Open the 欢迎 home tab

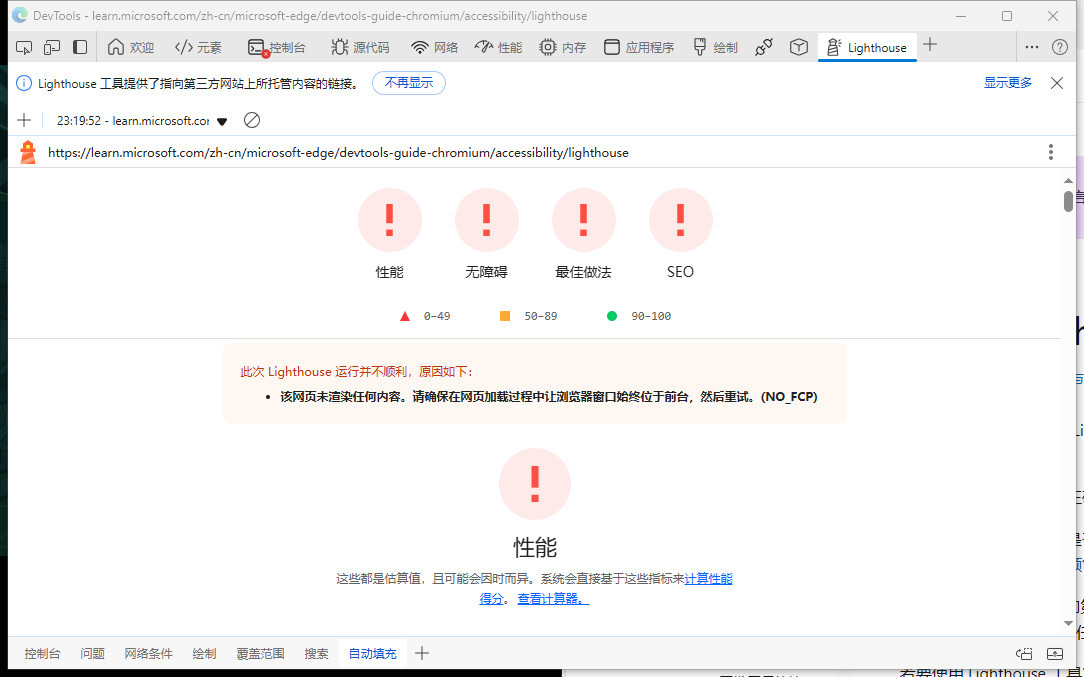[131, 47]
